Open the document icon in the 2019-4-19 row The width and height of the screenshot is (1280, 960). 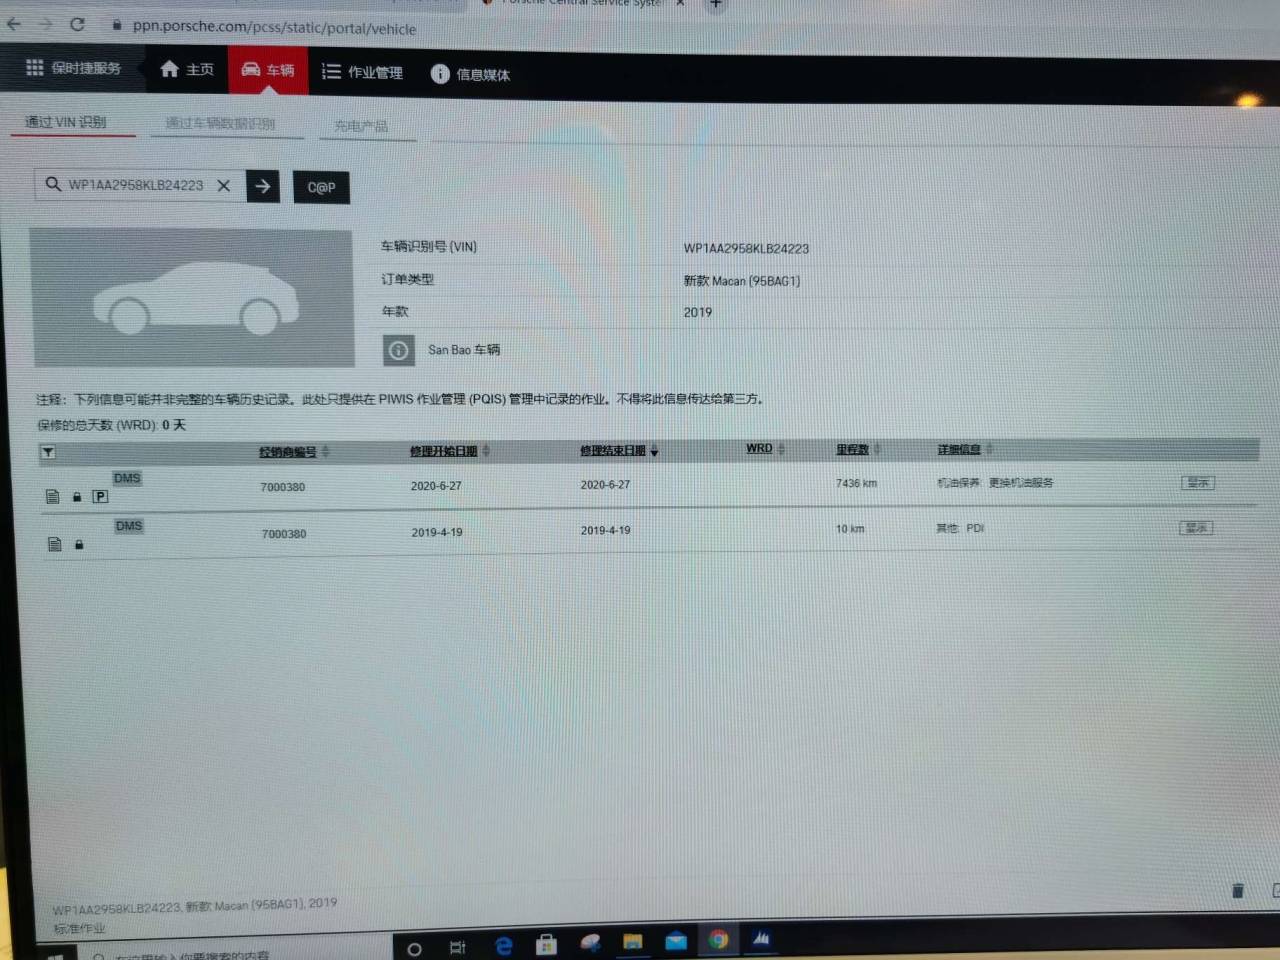tap(55, 544)
